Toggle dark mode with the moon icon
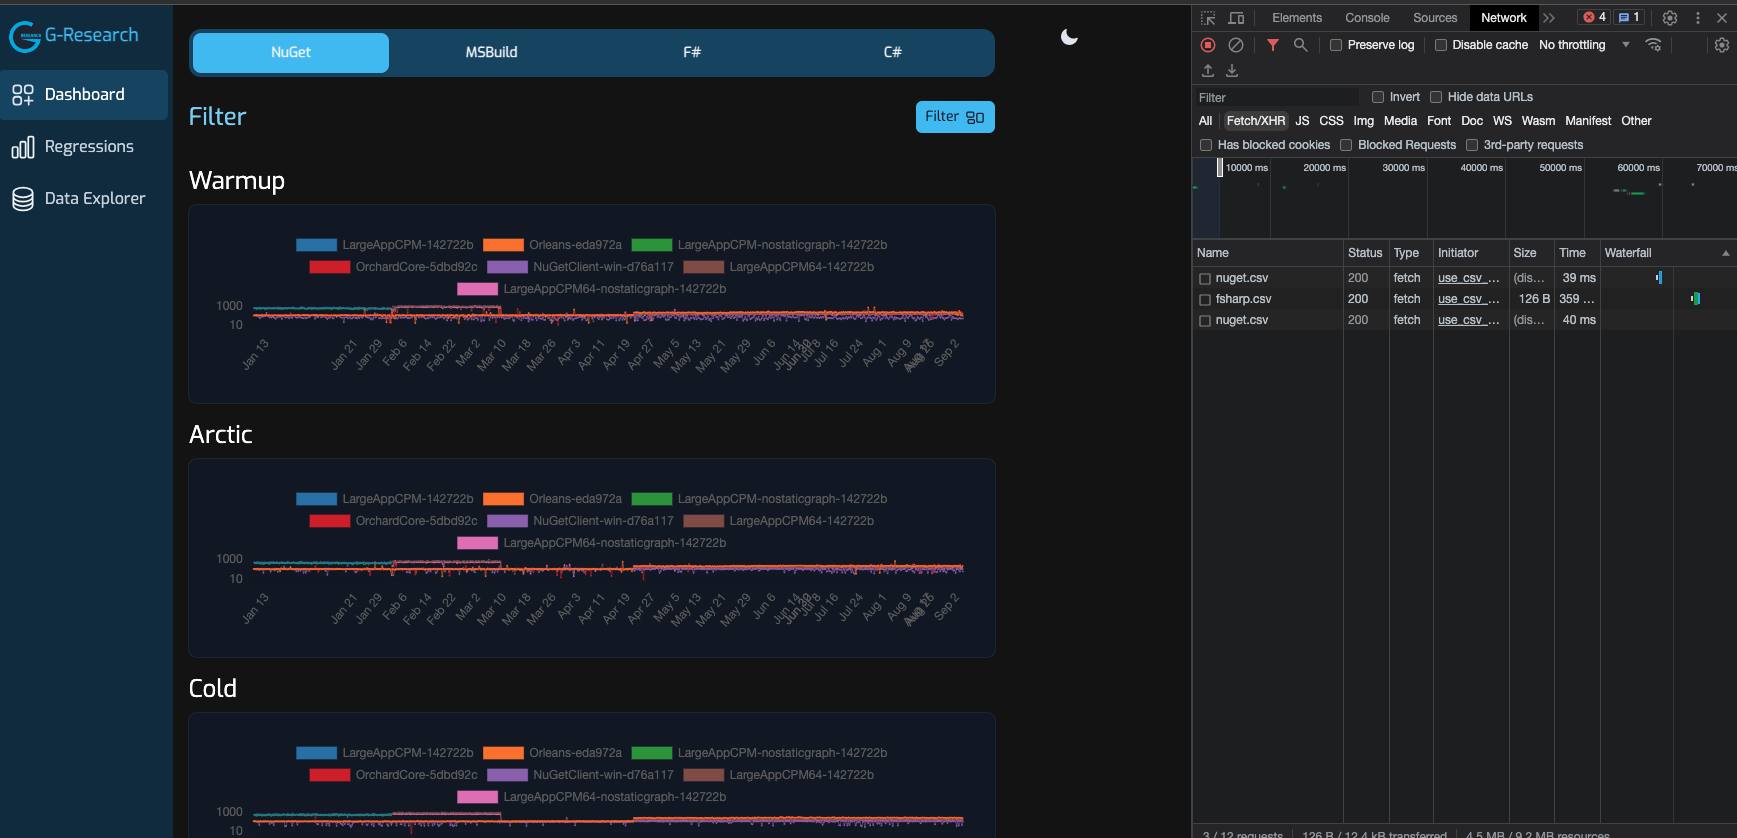 coord(1069,37)
